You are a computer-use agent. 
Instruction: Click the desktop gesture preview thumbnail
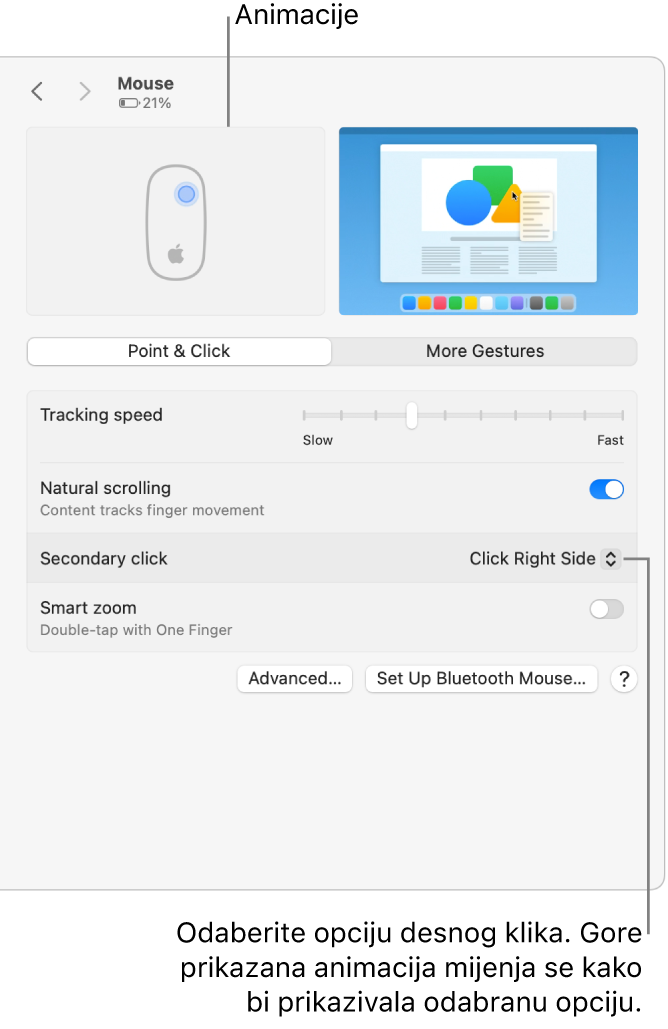coord(488,221)
